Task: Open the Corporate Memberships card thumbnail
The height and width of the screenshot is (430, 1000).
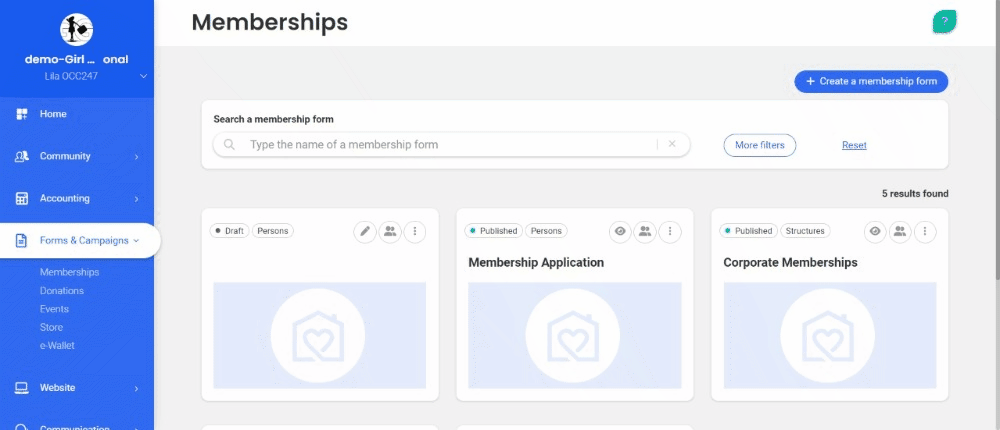Action: pos(829,335)
